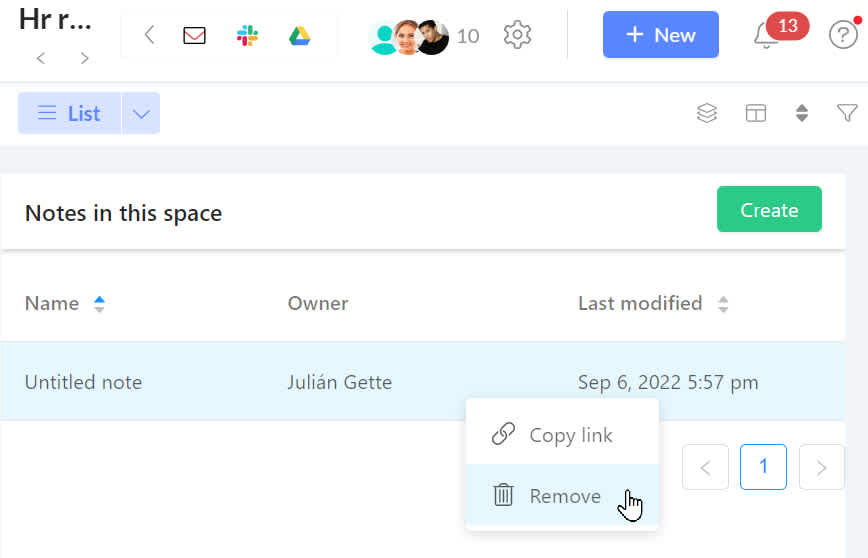This screenshot has width=868, height=558.
Task: Open the help question mark icon
Action: point(843,35)
